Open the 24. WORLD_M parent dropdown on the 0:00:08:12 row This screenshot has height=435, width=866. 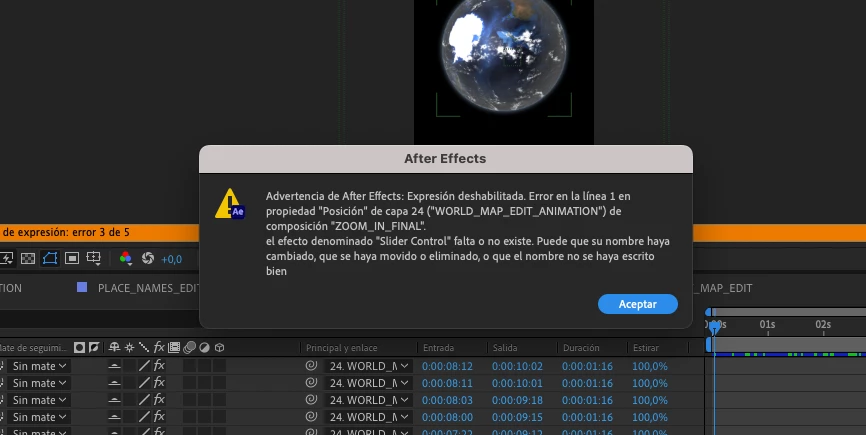pos(368,366)
